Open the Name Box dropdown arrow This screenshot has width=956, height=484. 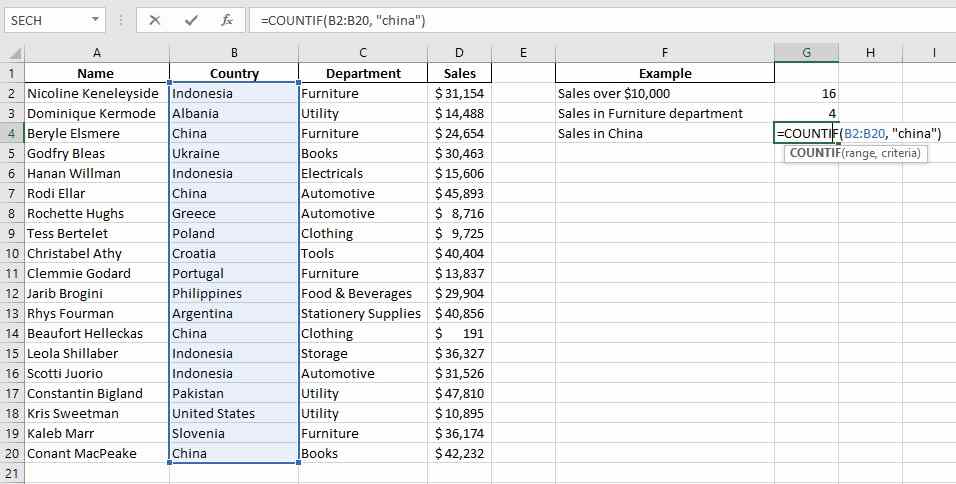[x=96, y=20]
